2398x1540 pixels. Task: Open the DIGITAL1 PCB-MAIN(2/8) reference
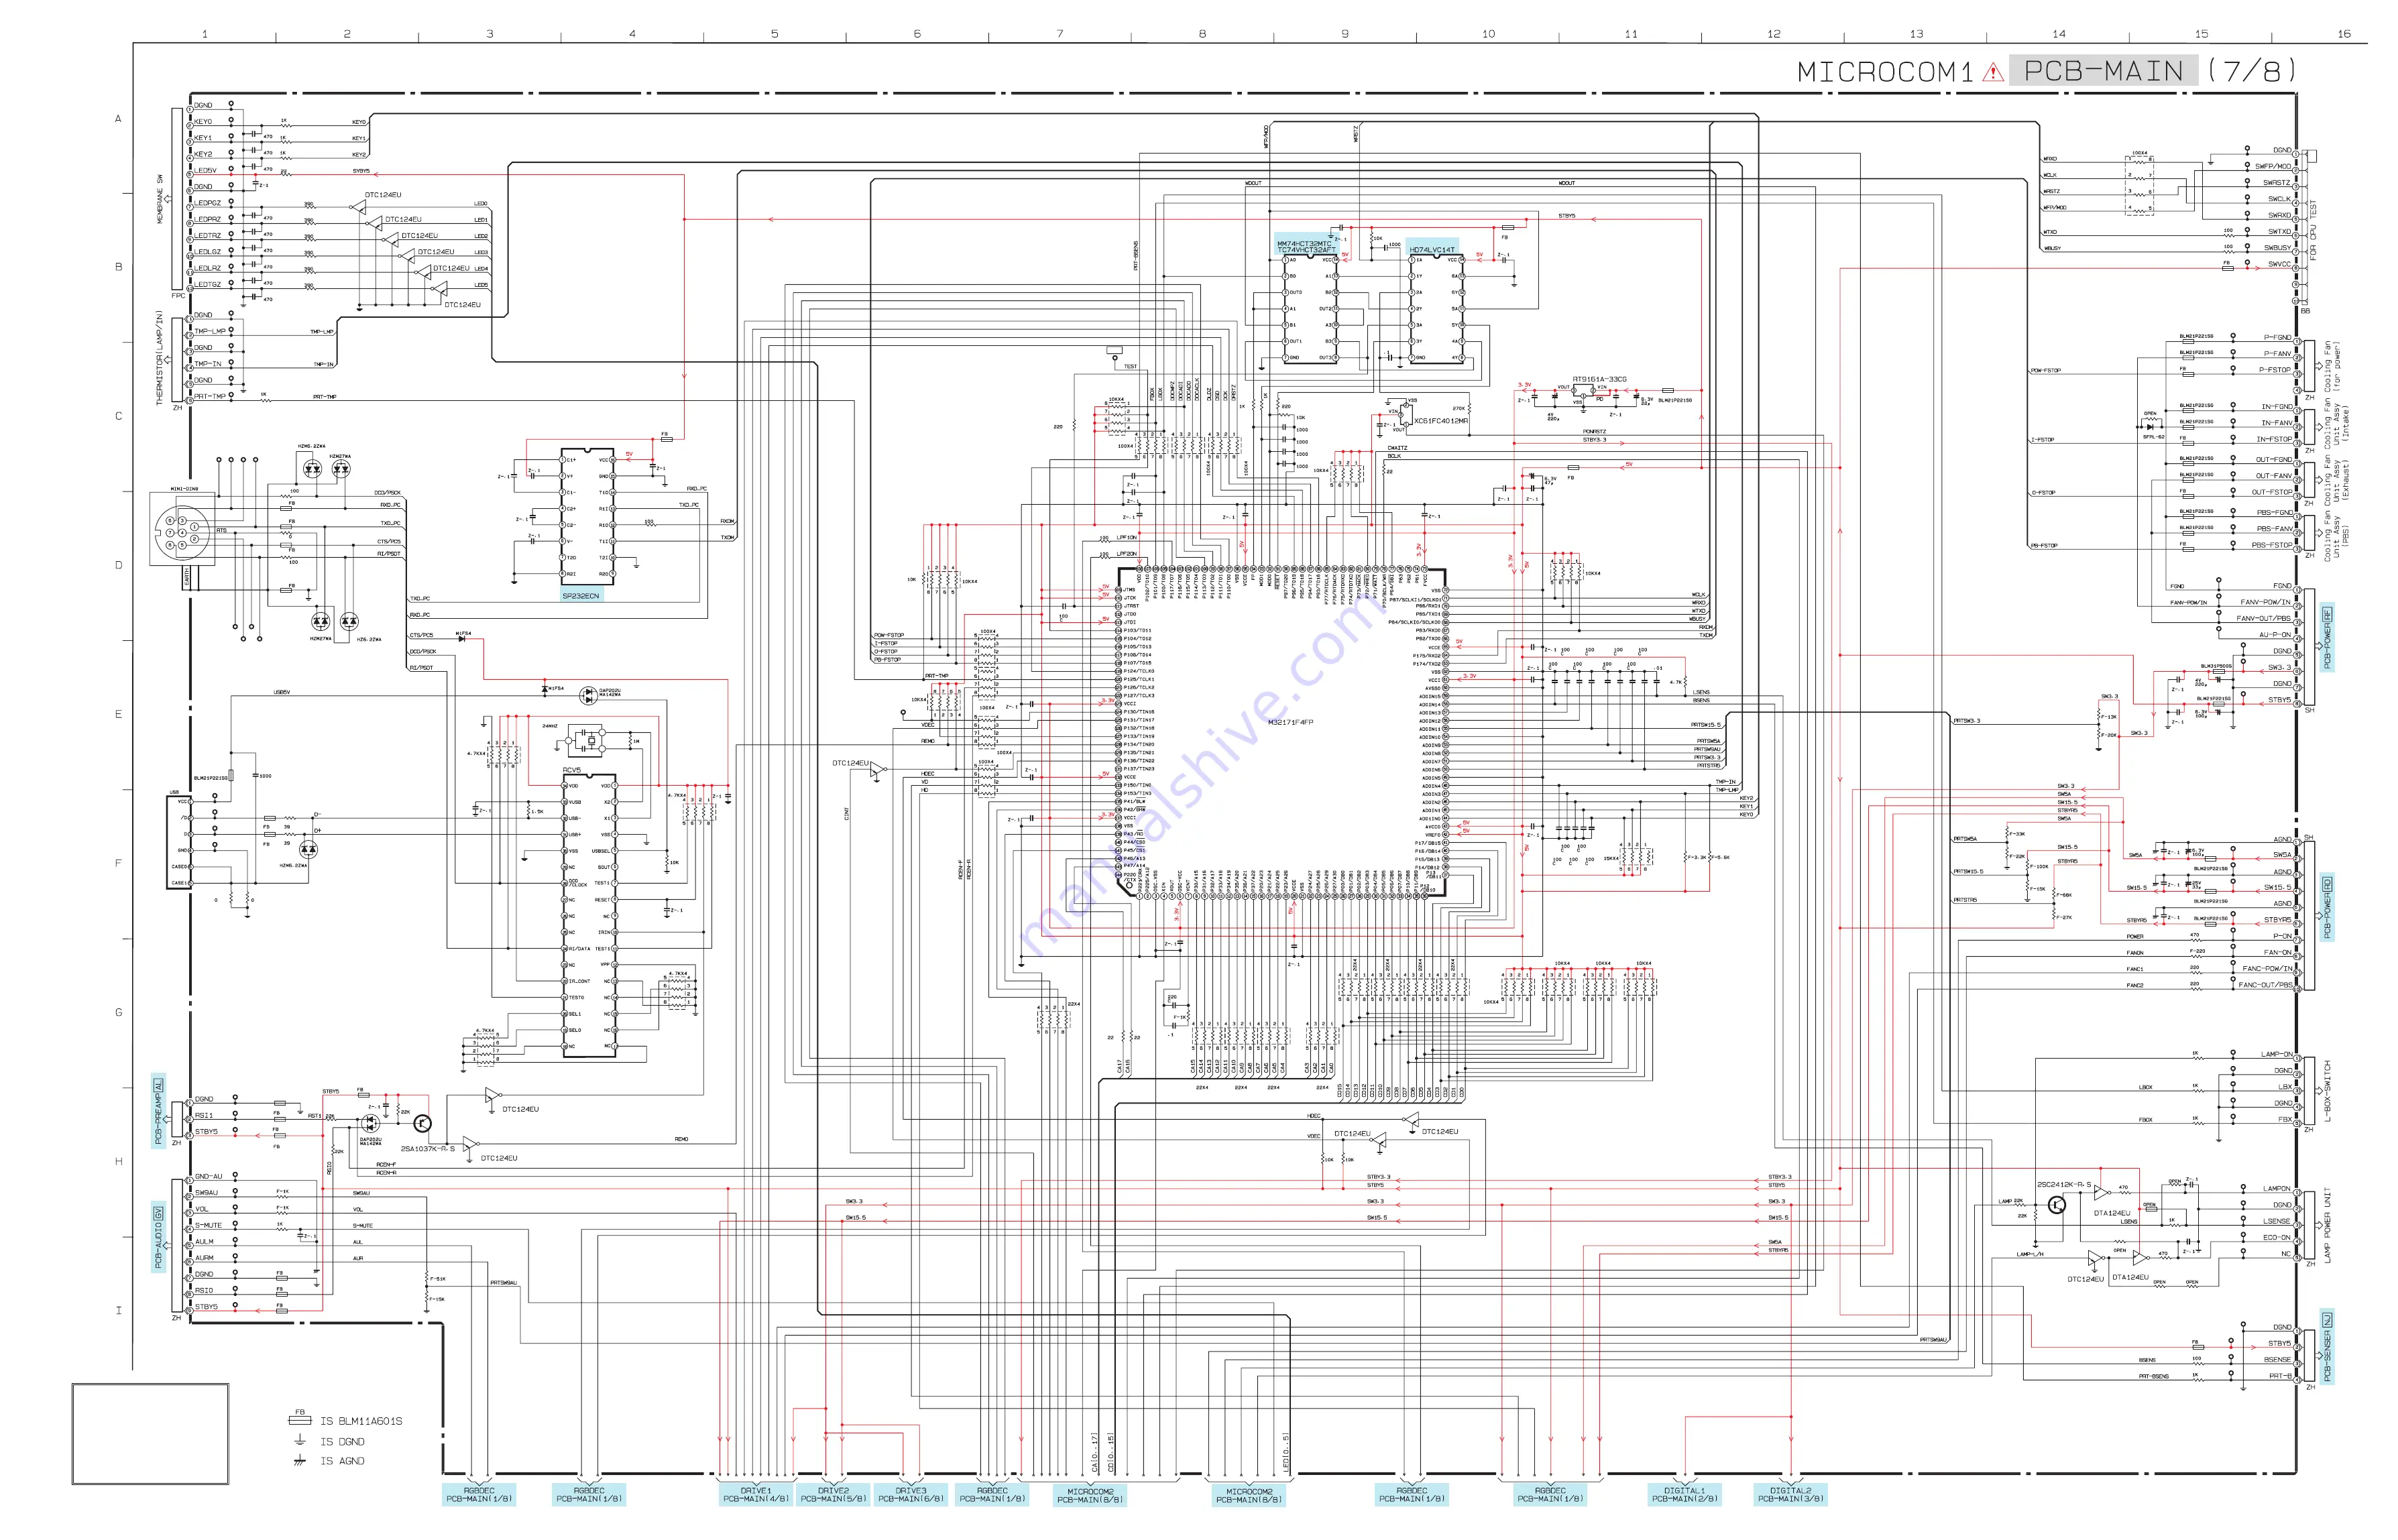point(1684,1494)
